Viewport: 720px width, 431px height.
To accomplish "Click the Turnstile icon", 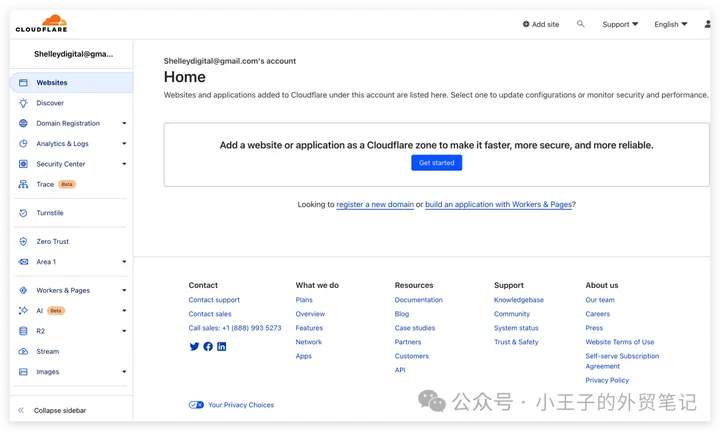I will (23, 213).
